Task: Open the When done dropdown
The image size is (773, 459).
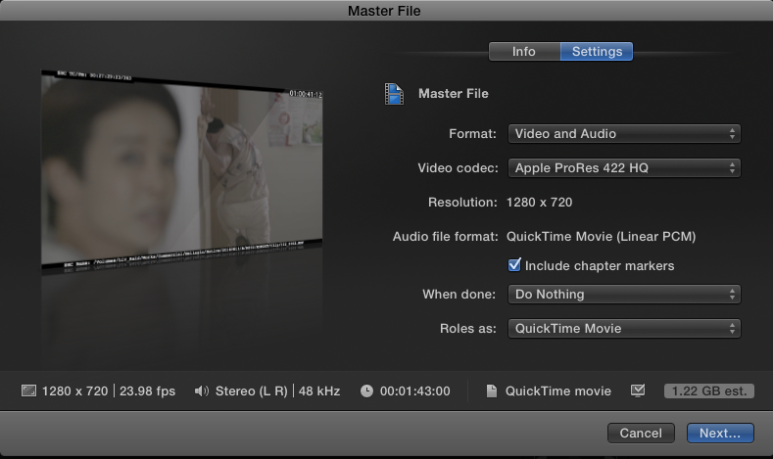Action: click(x=624, y=294)
